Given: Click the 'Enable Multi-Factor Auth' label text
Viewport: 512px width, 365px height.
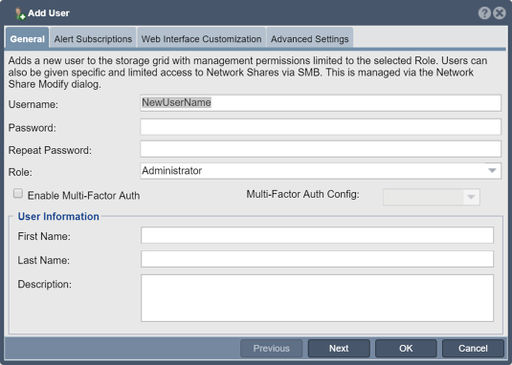Looking at the screenshot, I should click(x=84, y=196).
